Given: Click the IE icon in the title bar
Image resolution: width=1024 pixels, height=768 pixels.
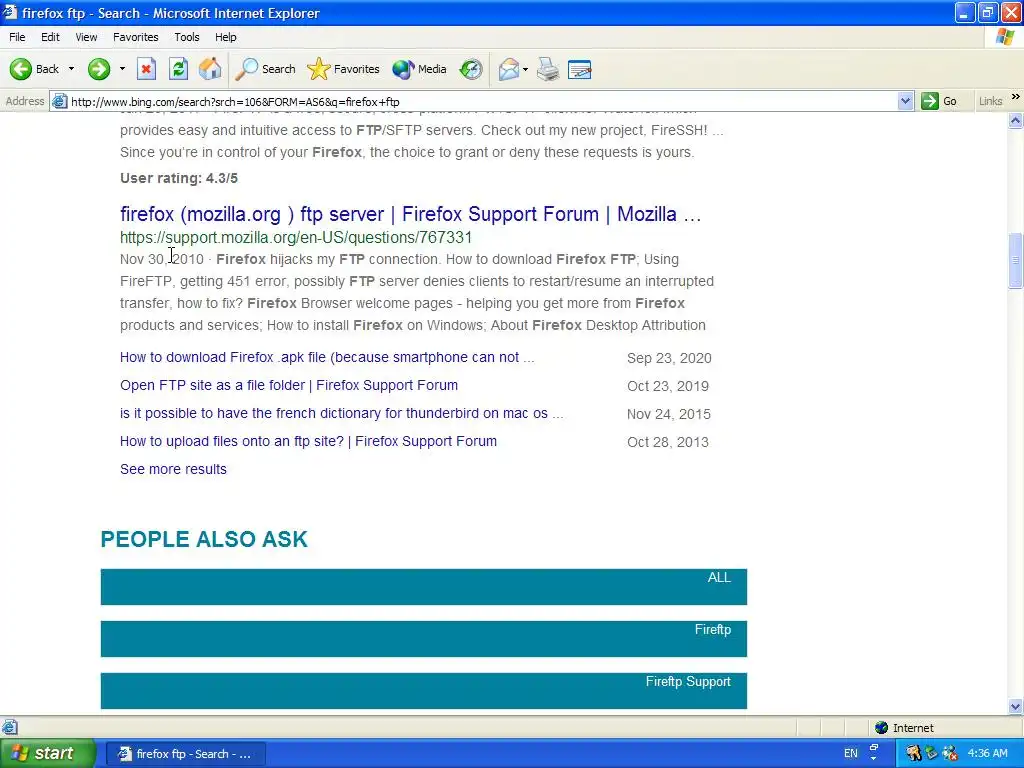Looking at the screenshot, I should point(9,12).
